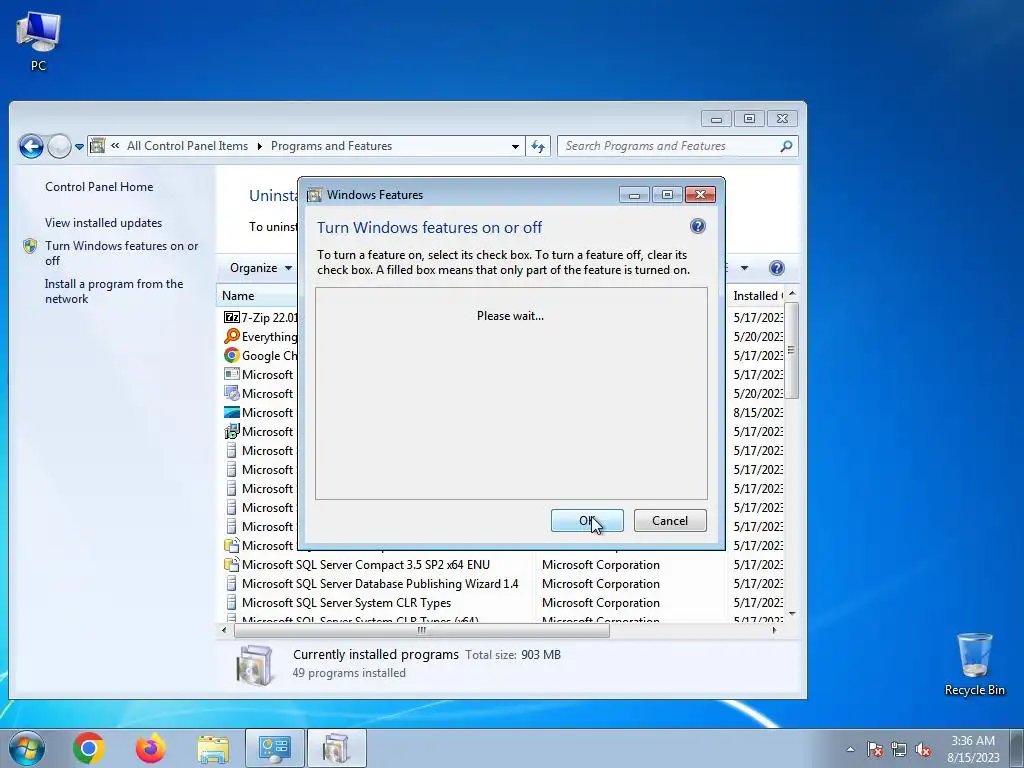The width and height of the screenshot is (1024, 768).
Task: Click the horizontal scroll left arrow
Action: 225,630
